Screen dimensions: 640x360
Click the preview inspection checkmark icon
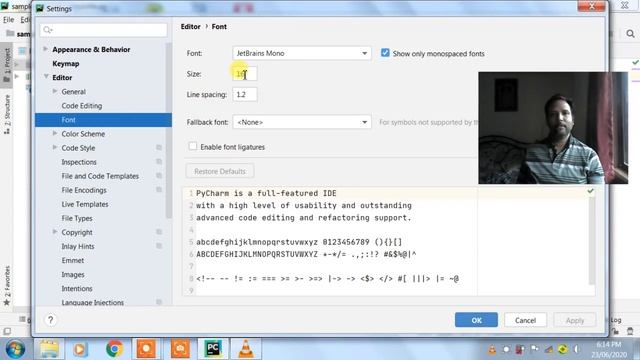[x=590, y=191]
